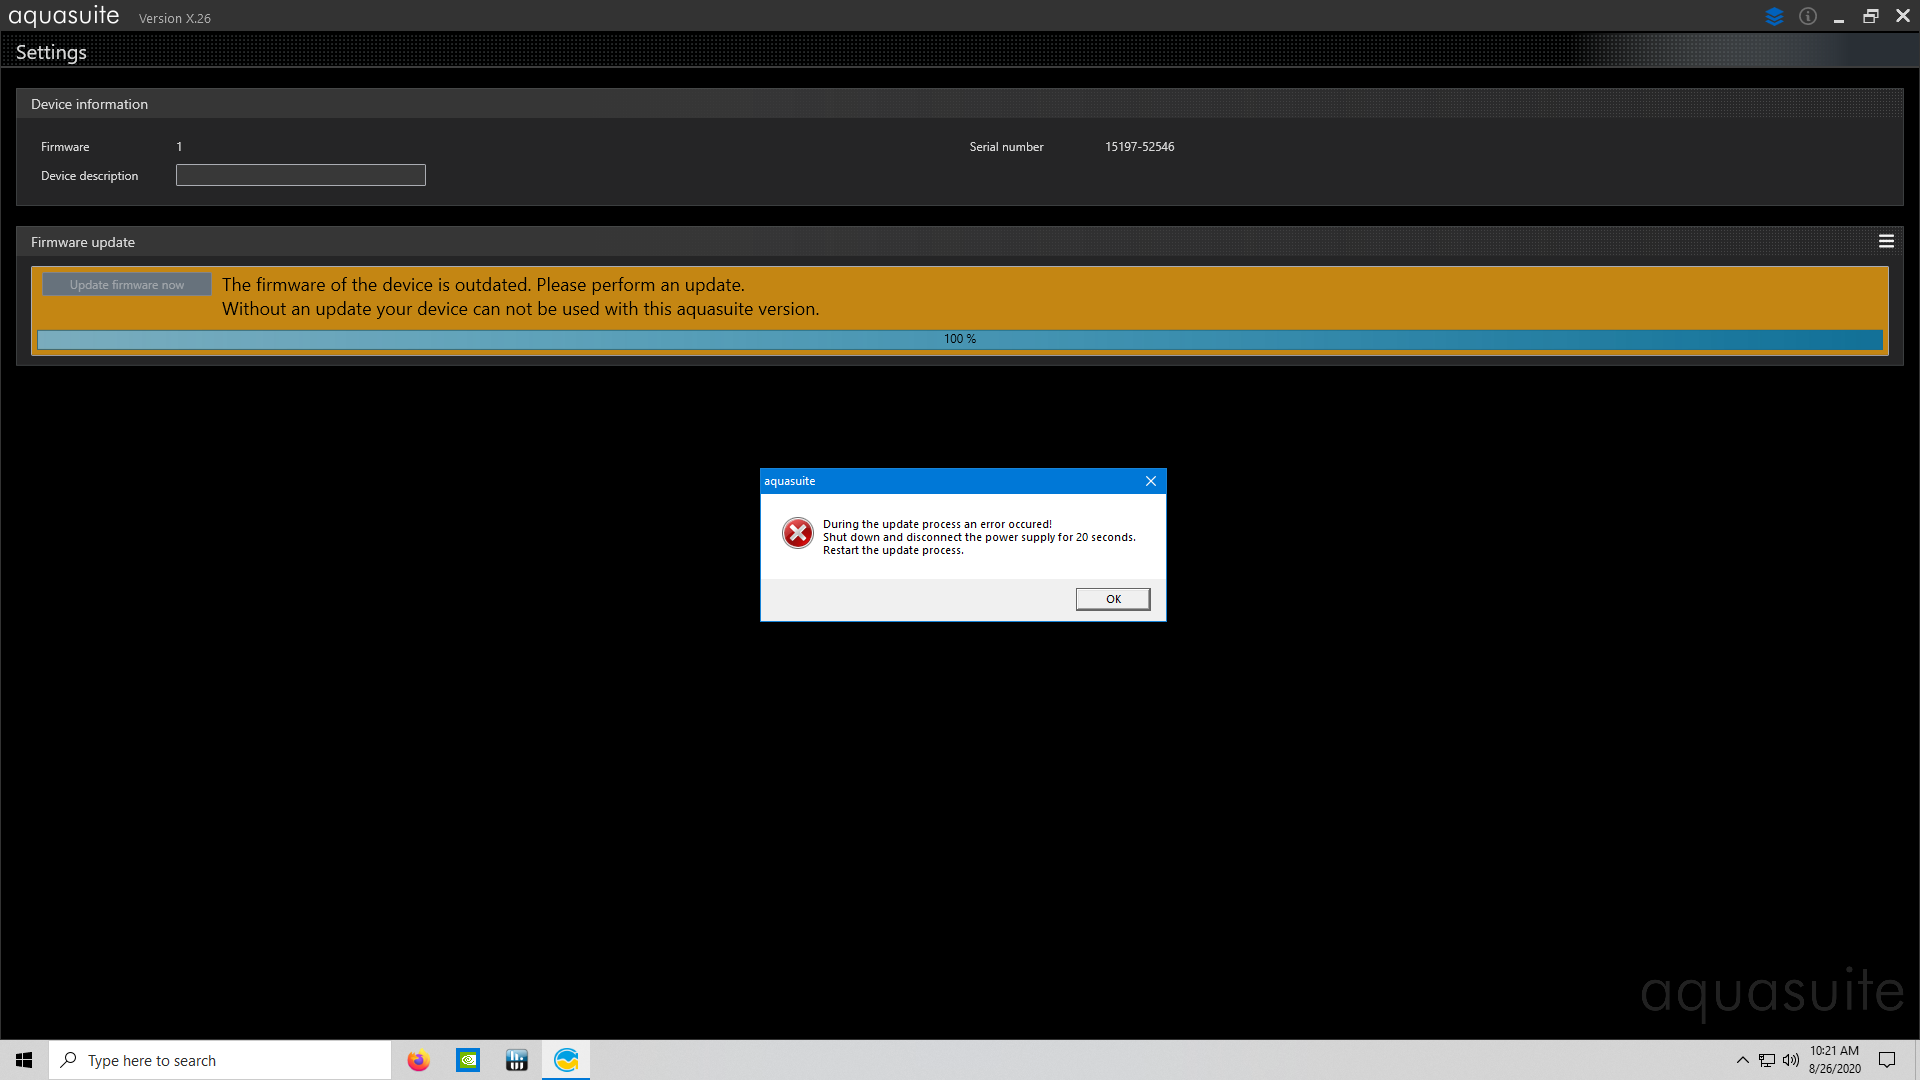1920x1080 pixels.
Task: Click the blue layers icon in title bar
Action: tap(1774, 17)
